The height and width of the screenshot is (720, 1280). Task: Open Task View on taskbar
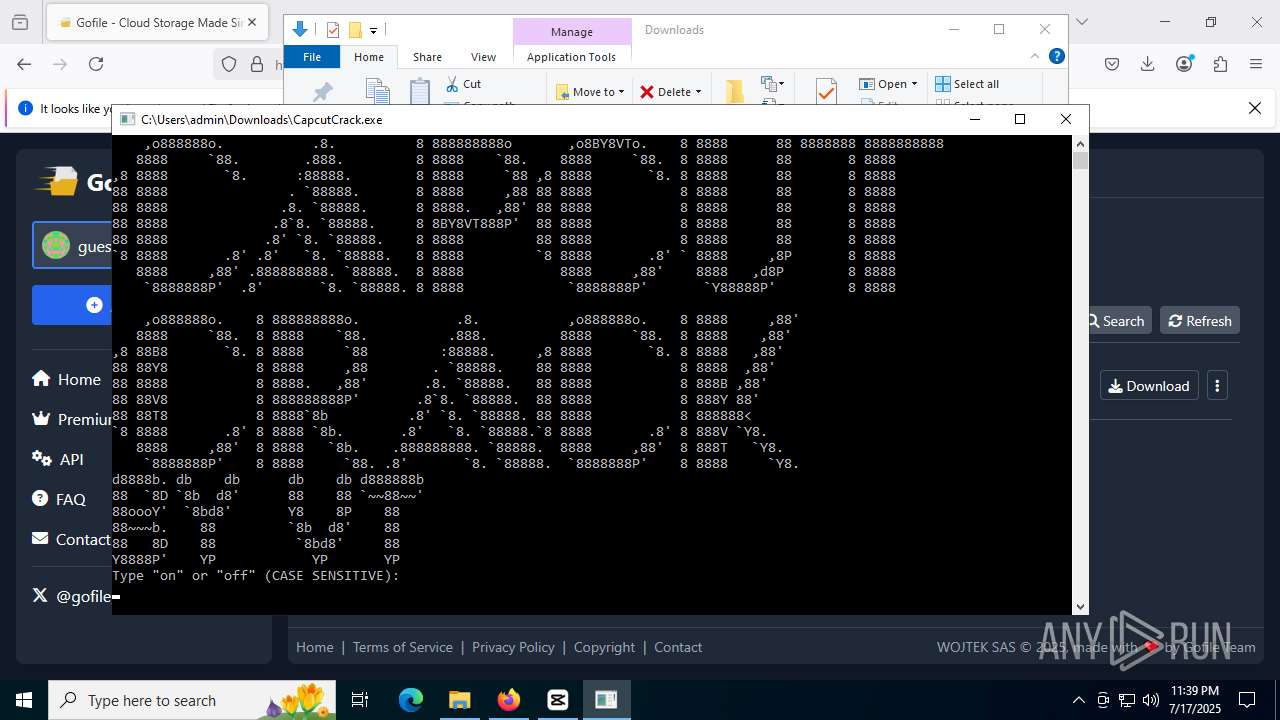pyautogui.click(x=360, y=700)
